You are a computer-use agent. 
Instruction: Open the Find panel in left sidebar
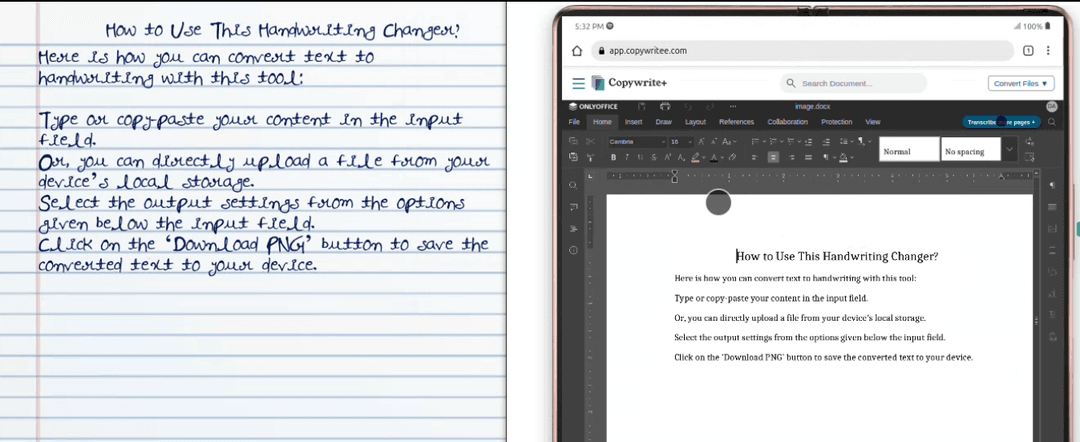pyautogui.click(x=573, y=185)
